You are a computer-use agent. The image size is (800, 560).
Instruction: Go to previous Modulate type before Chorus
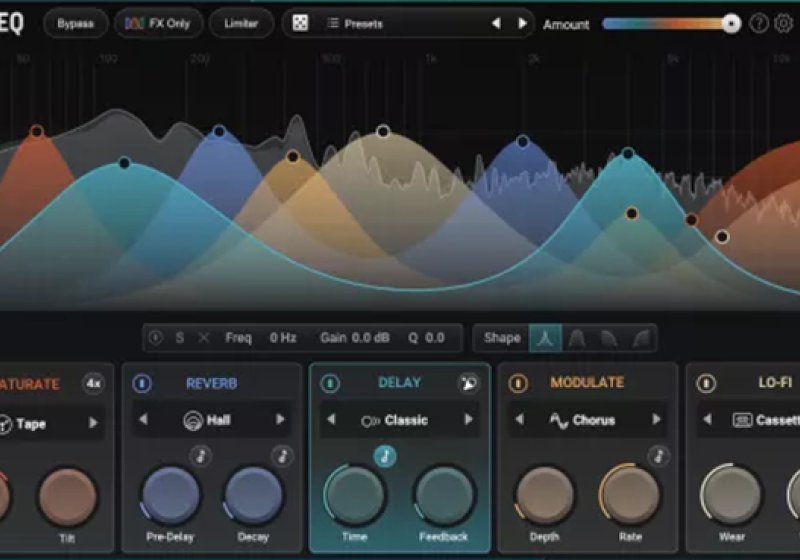point(519,419)
